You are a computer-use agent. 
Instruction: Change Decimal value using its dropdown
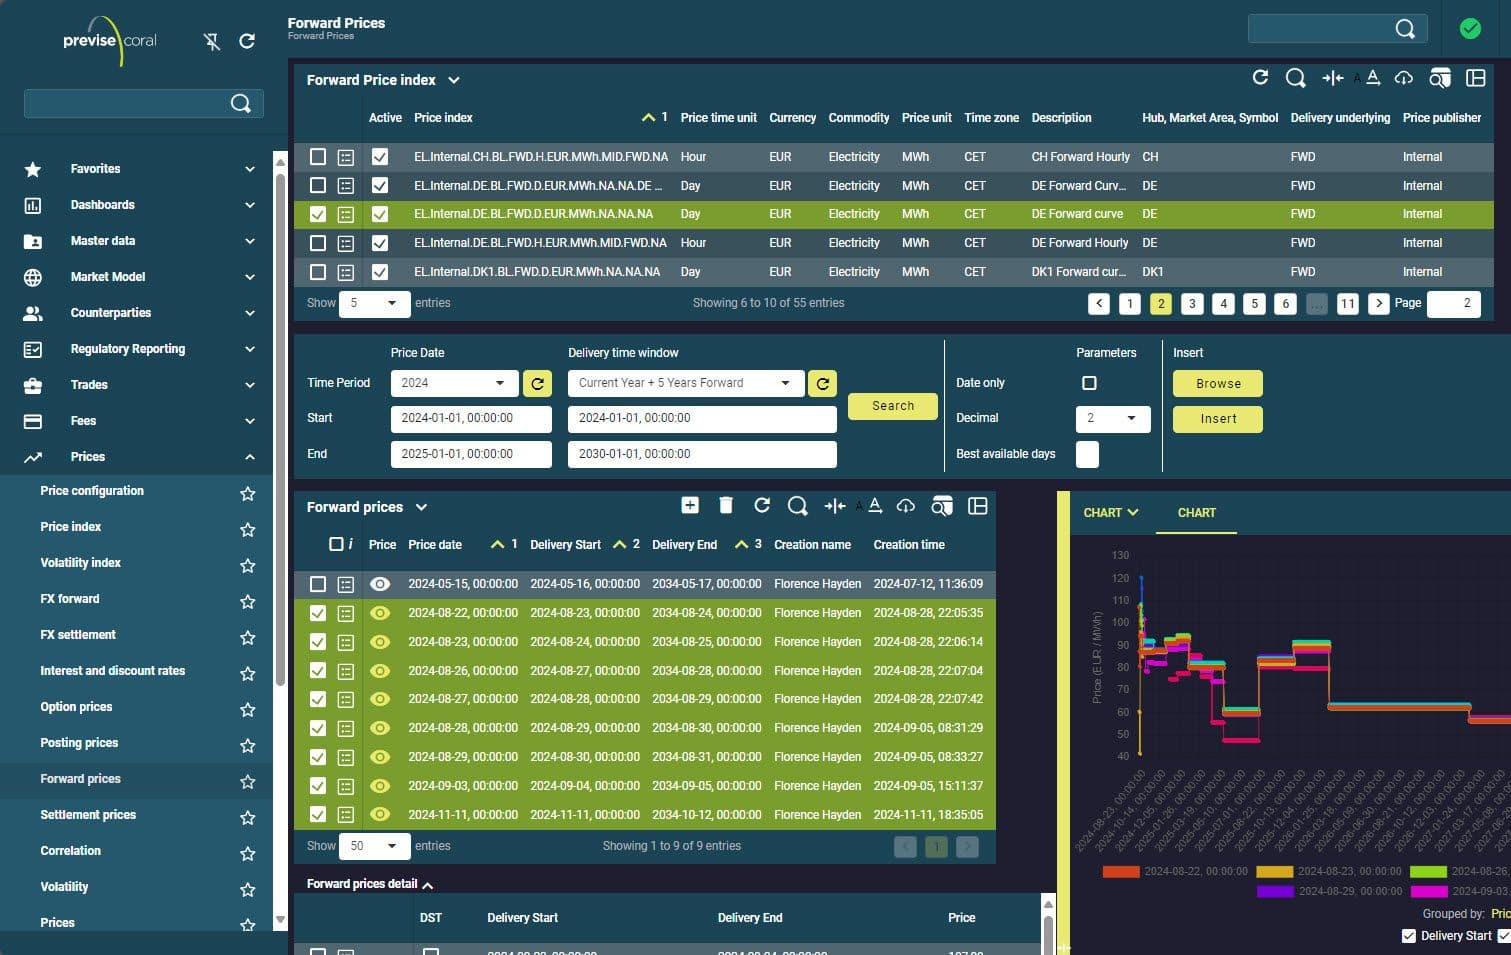point(1131,419)
